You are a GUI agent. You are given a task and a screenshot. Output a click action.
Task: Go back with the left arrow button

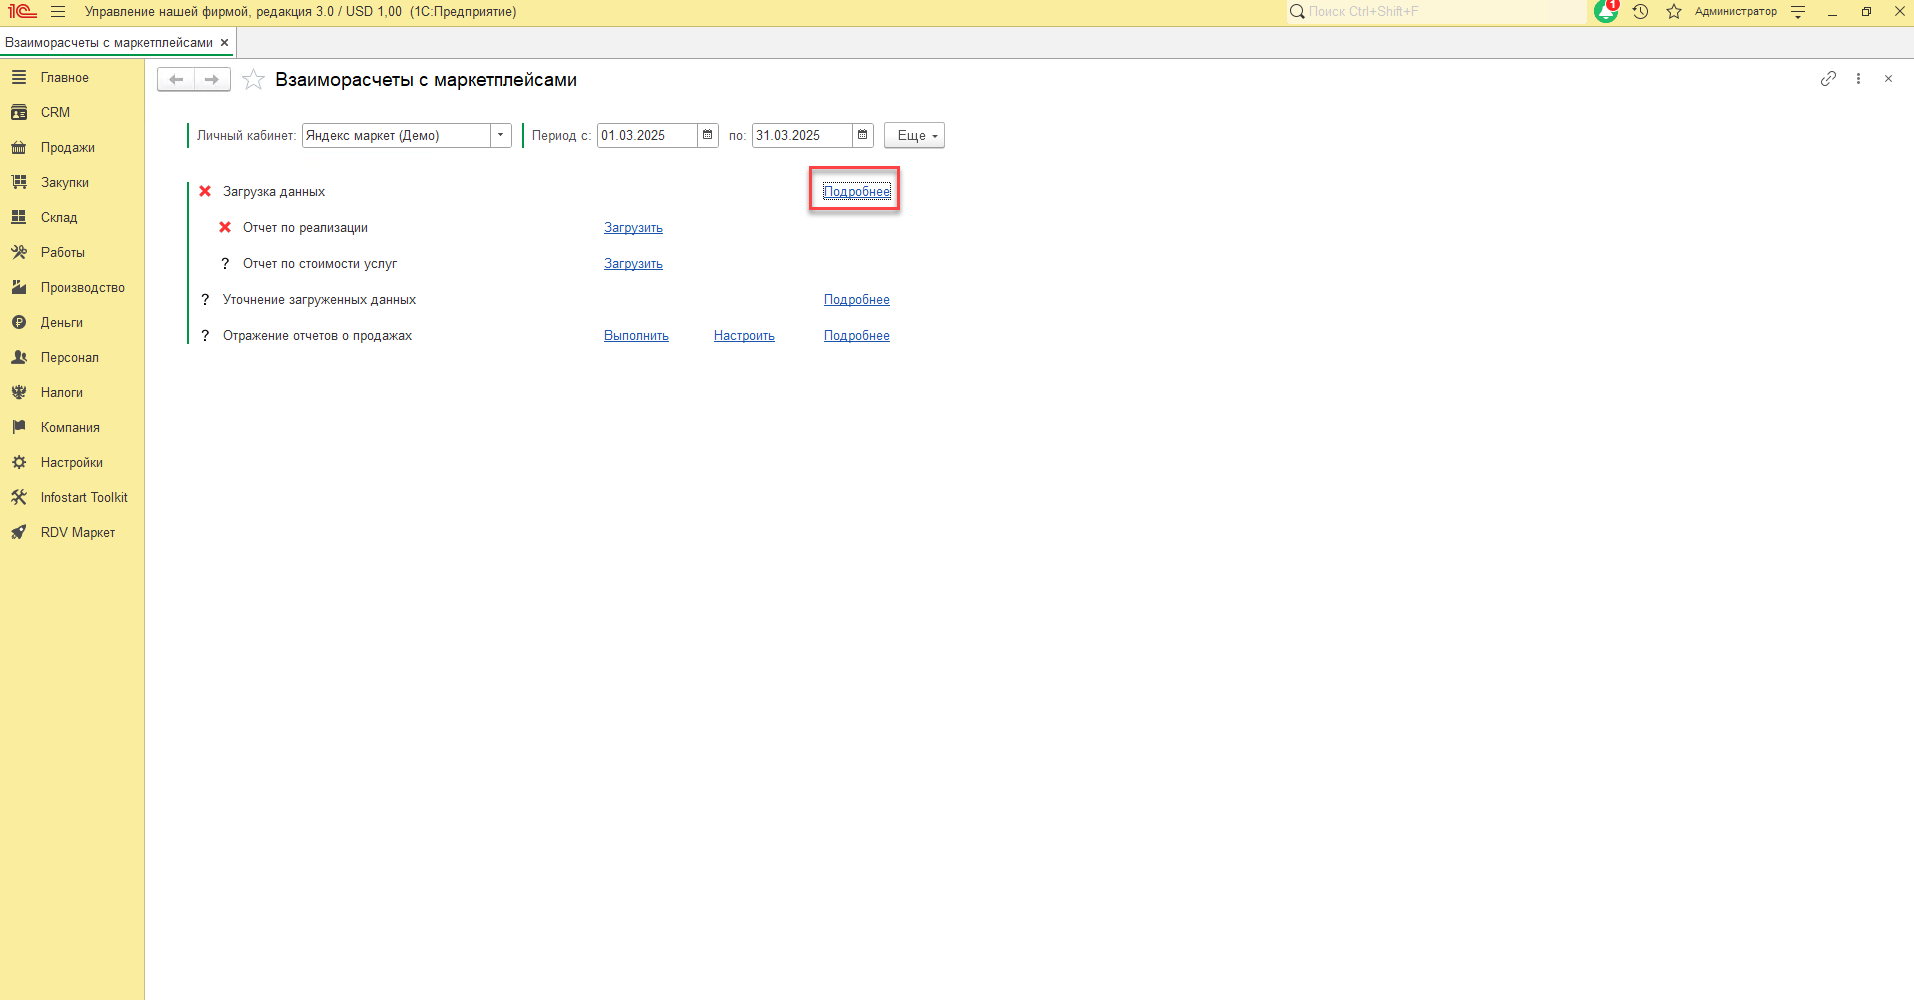coord(176,80)
